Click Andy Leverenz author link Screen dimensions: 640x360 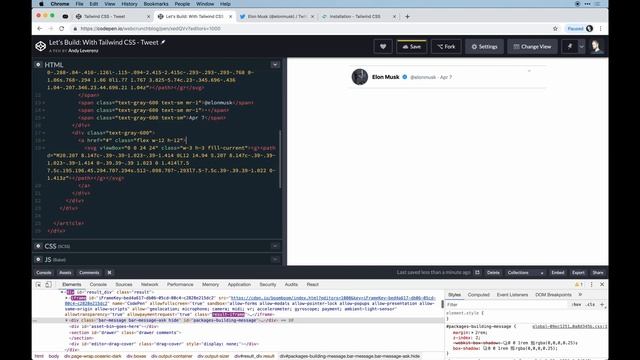(83, 51)
